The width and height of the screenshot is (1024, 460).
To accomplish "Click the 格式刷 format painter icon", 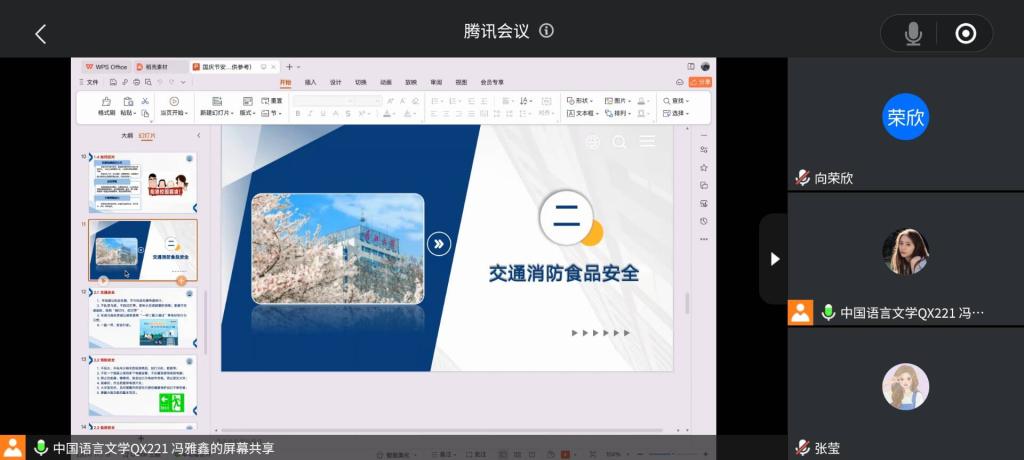I will click(106, 102).
